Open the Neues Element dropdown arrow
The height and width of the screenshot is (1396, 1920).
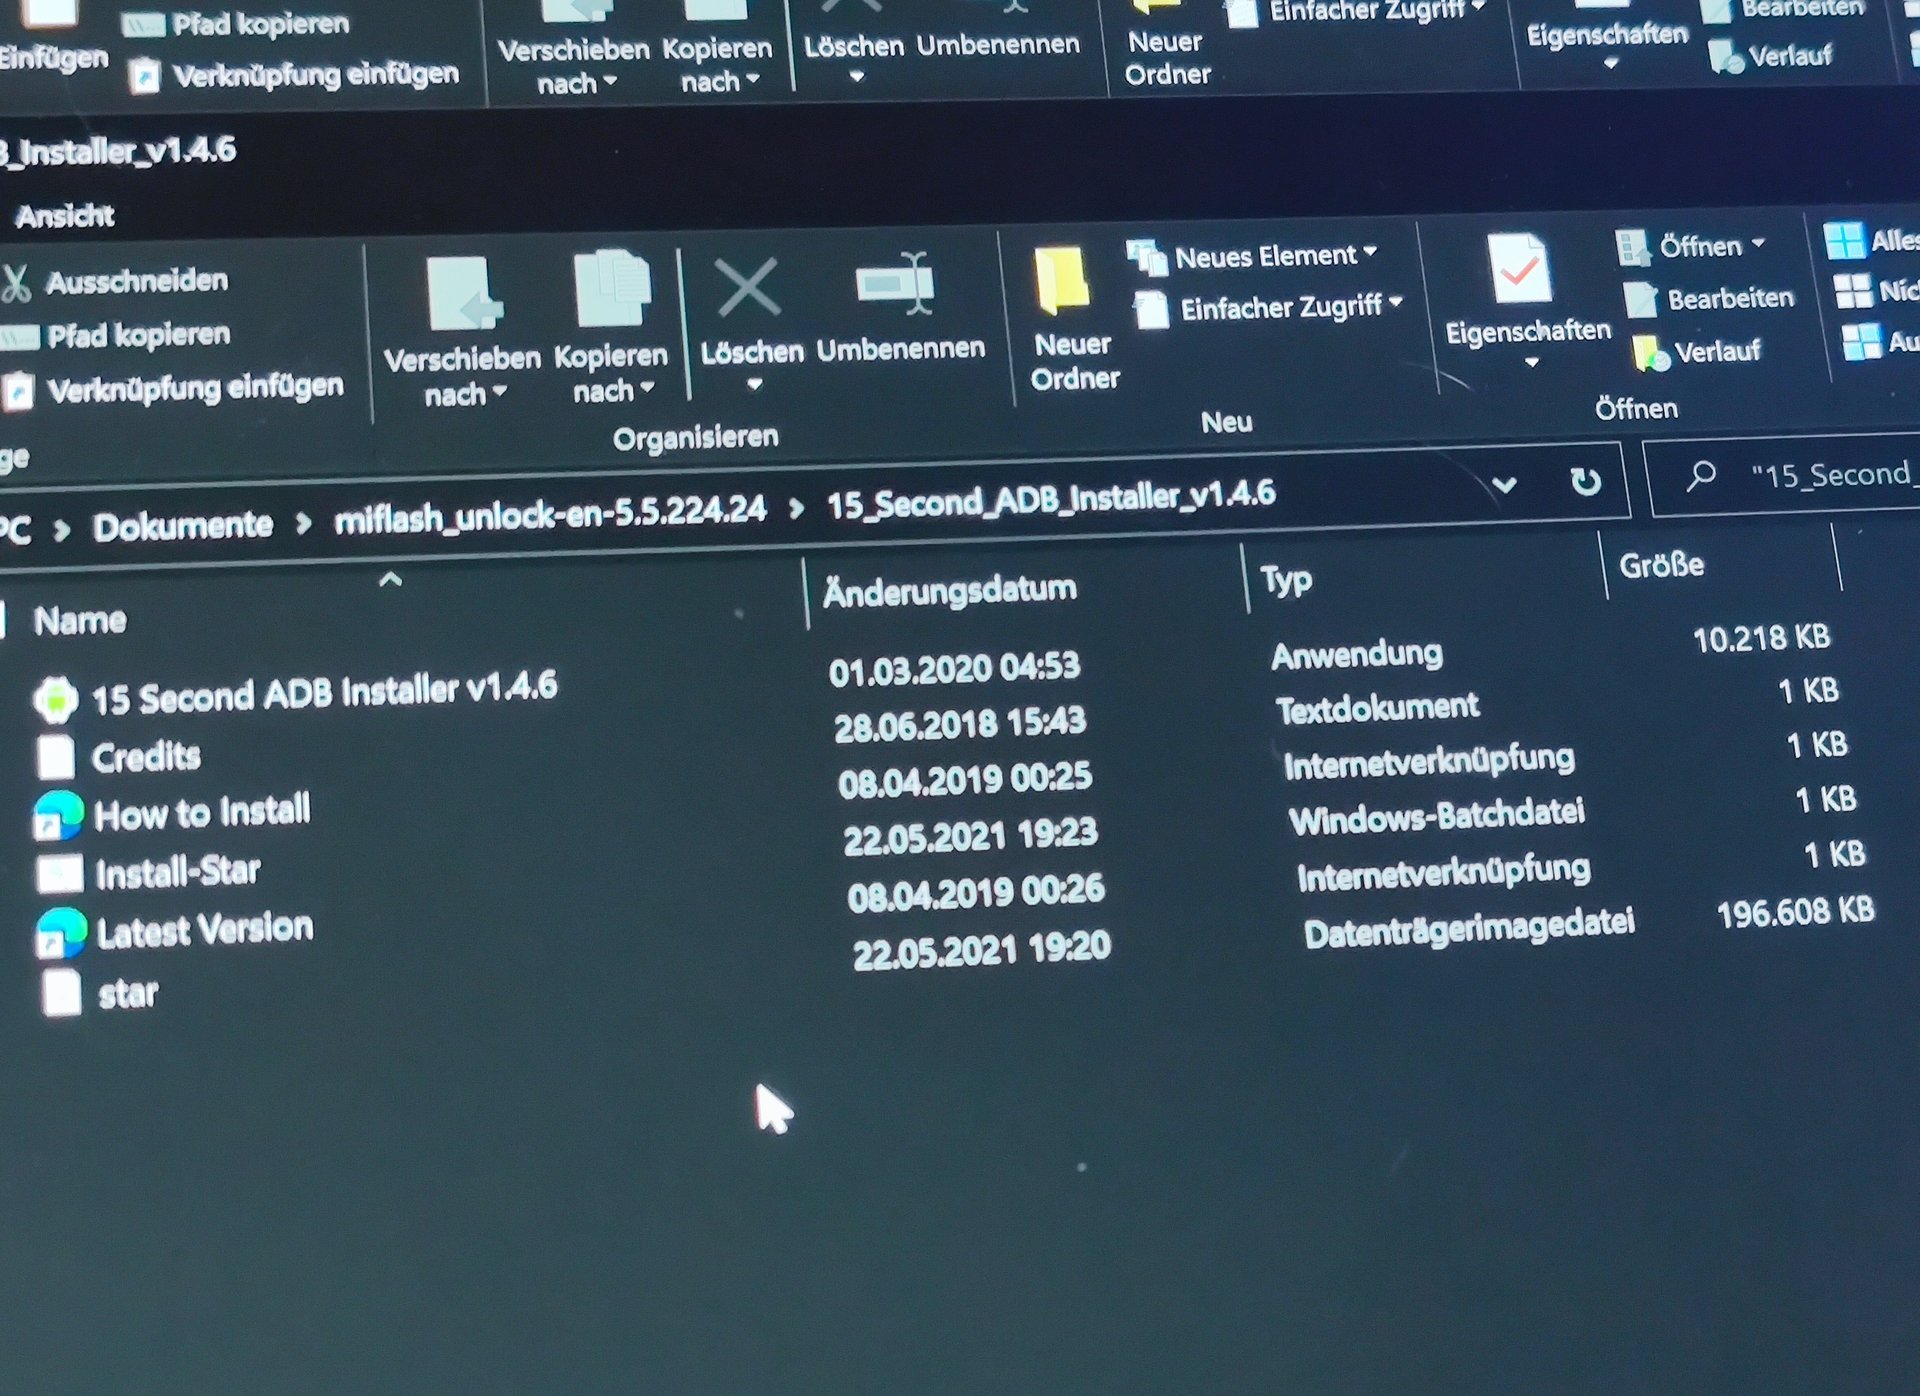coord(1370,251)
